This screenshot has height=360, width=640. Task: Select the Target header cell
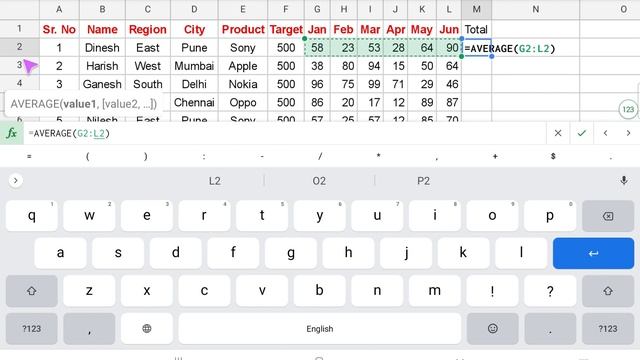point(286,29)
